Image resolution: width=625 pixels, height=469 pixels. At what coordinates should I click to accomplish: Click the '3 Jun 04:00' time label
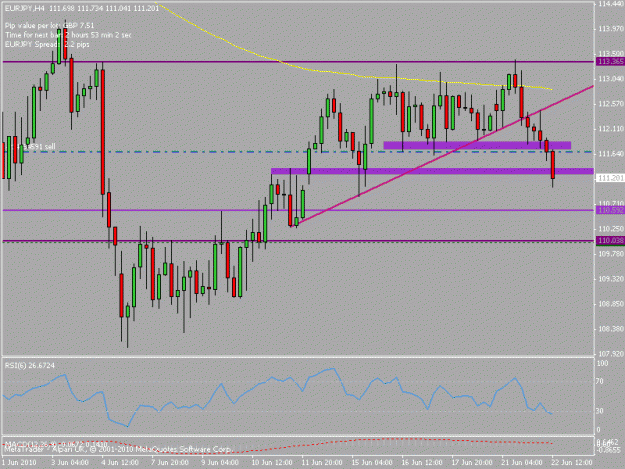(70, 462)
